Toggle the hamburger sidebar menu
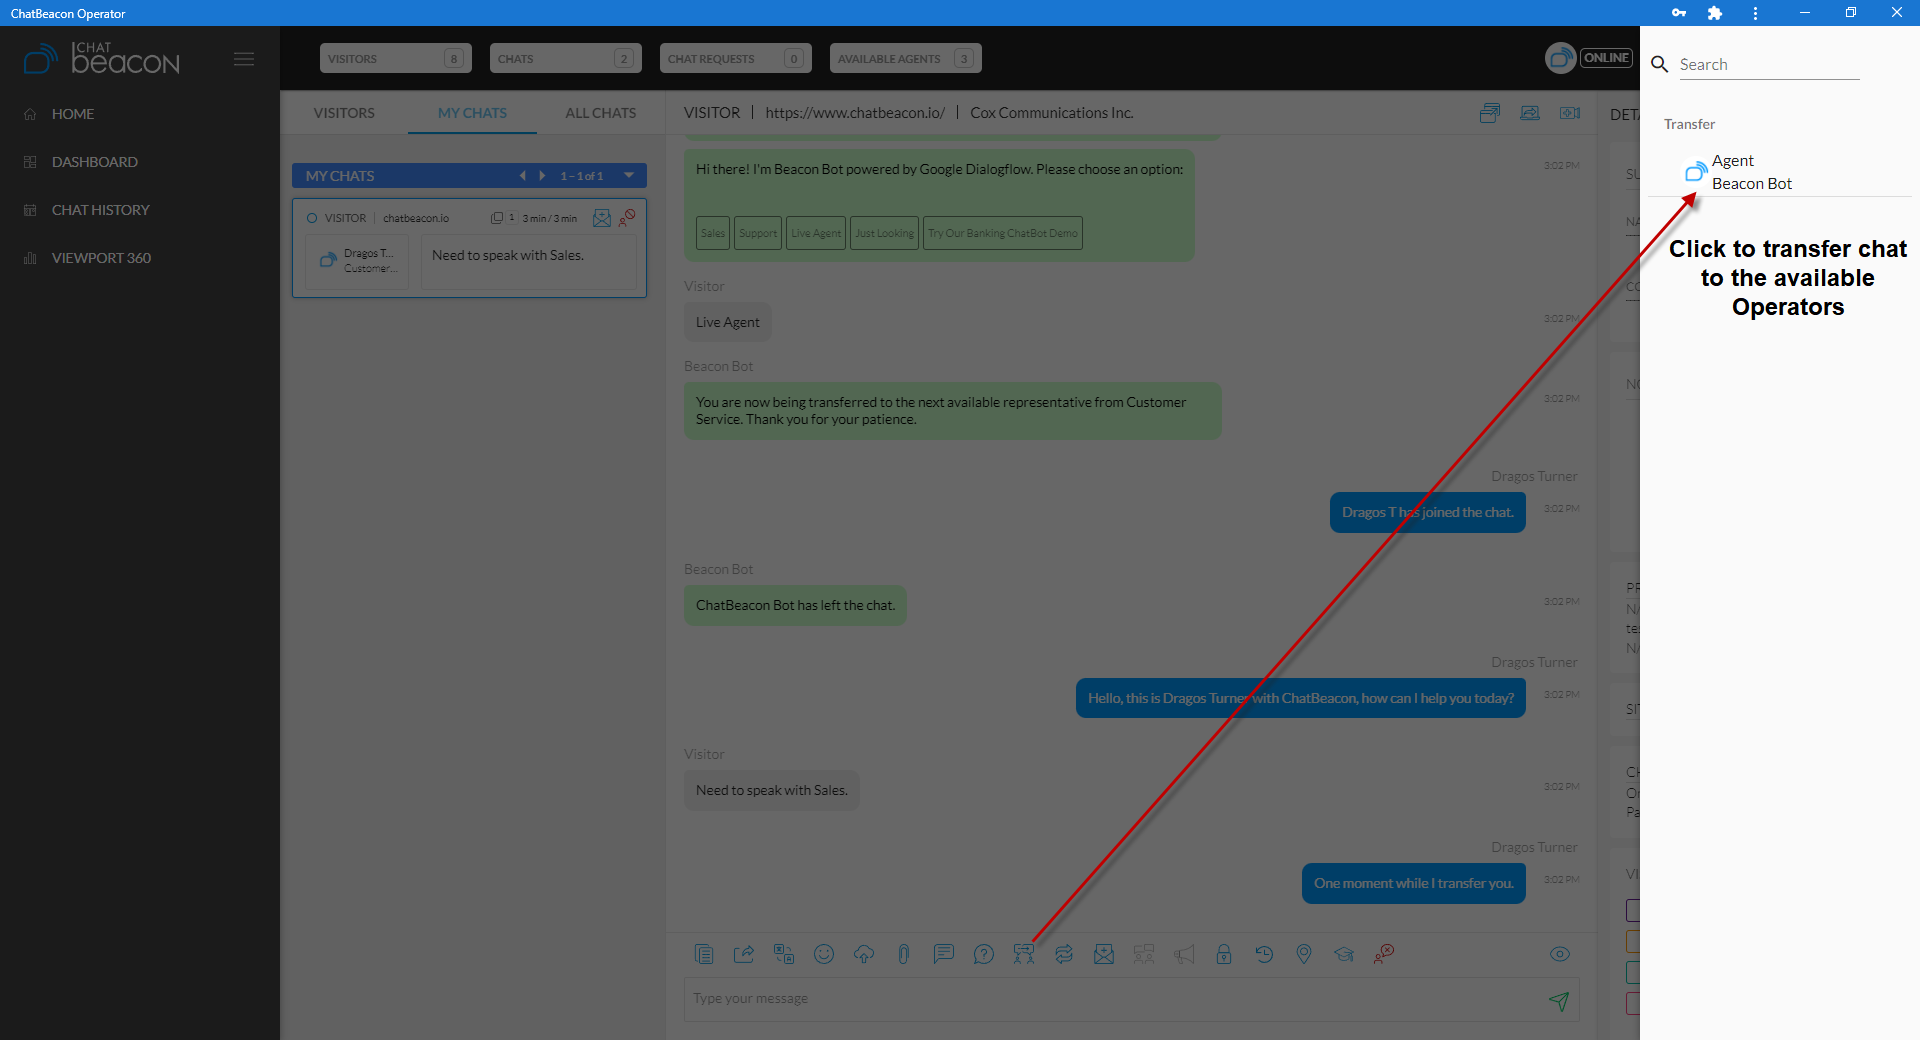 click(x=244, y=59)
